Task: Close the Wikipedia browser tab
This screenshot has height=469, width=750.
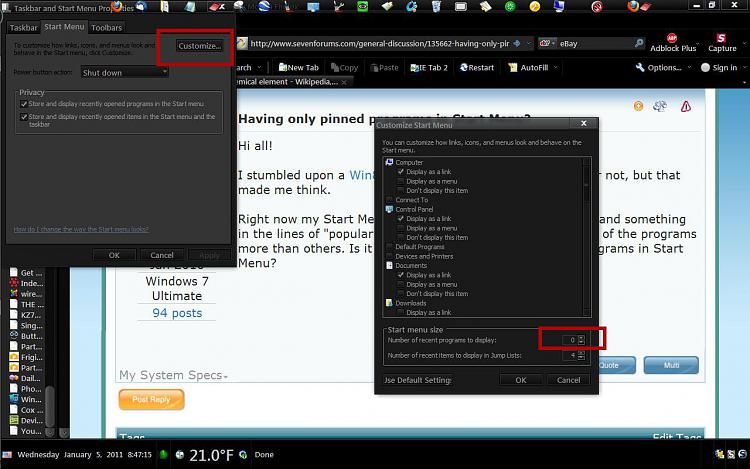Action: tap(344, 82)
